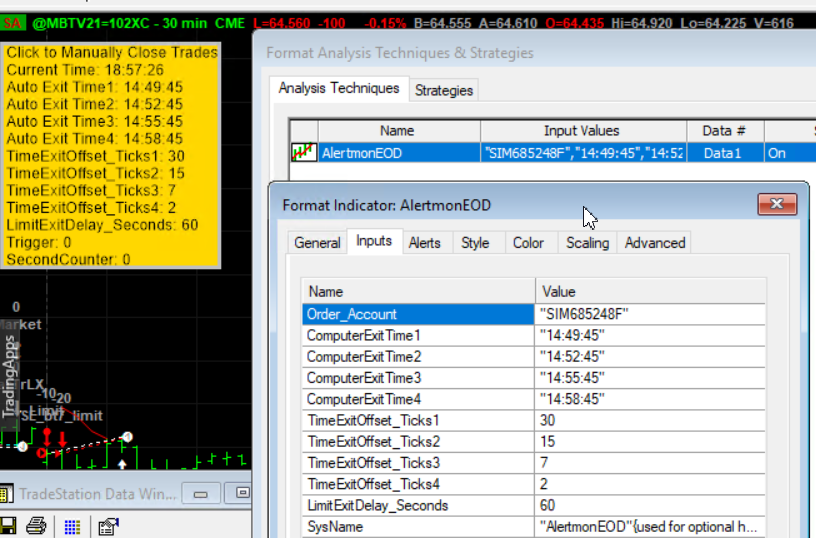Switch to the Strategies tab
The height and width of the screenshot is (538, 816).
(x=443, y=90)
